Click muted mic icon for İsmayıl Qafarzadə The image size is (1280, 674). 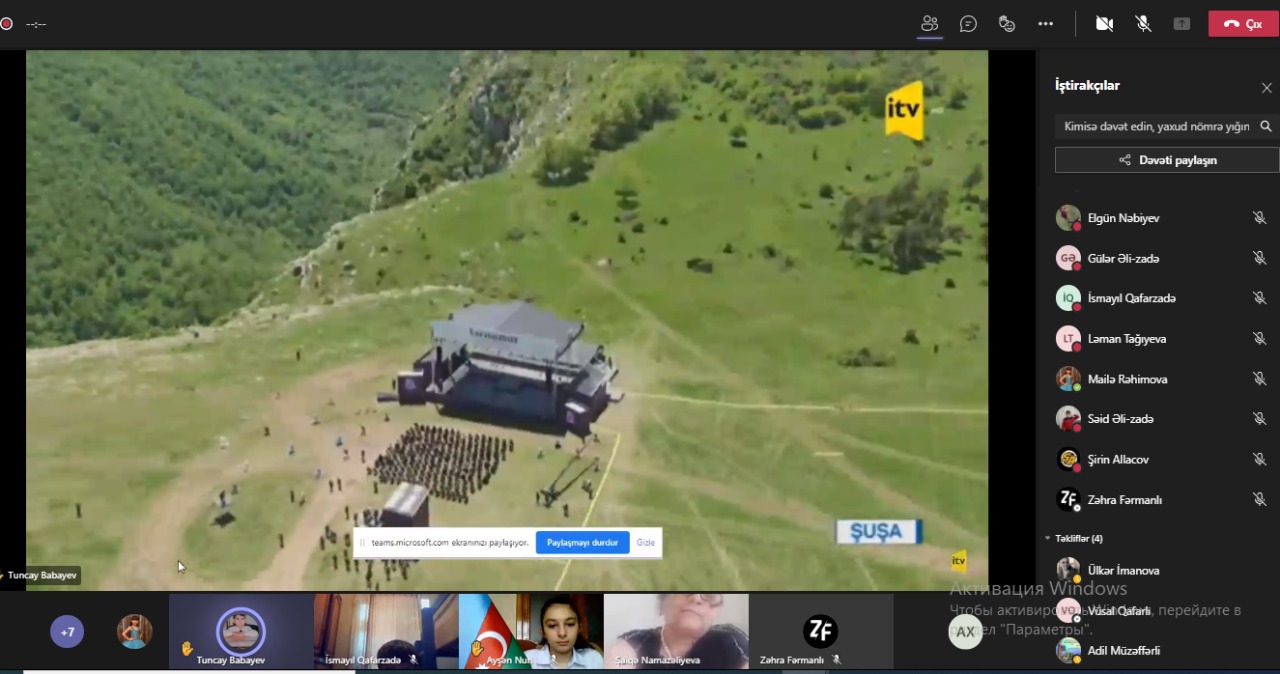coord(1259,298)
